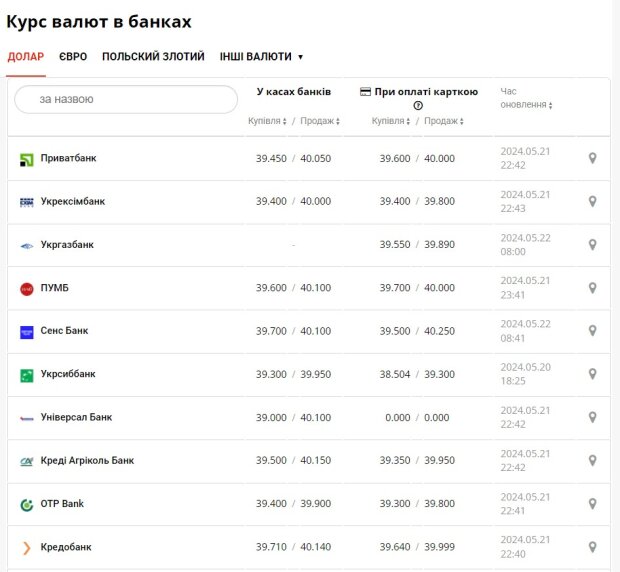Click the OTP Bank logo icon
Screen dimensions: 620x572
click(x=27, y=504)
